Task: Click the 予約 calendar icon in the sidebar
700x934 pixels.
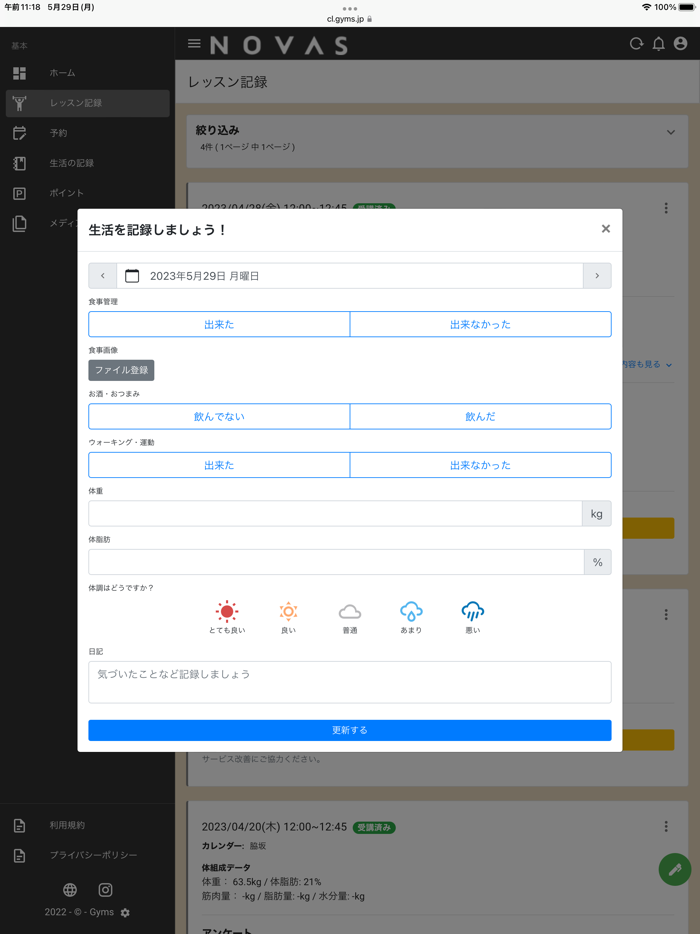Action: (20, 133)
